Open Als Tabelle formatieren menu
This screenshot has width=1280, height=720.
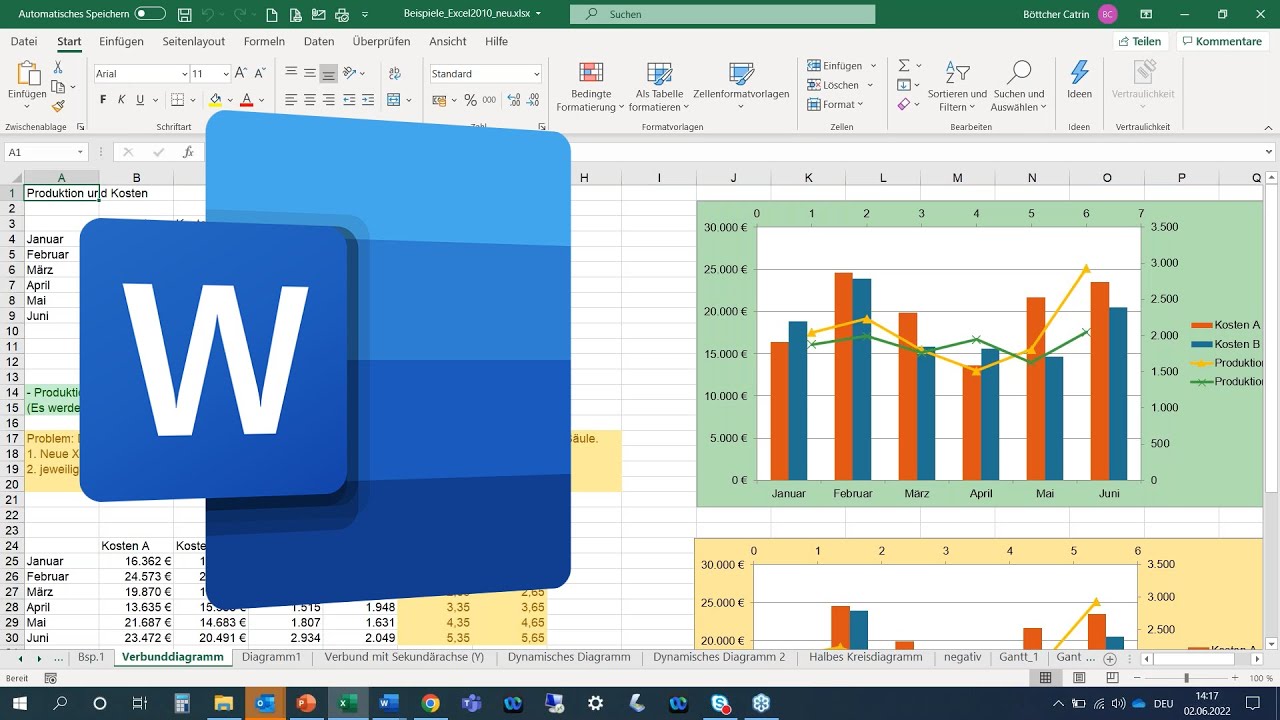coord(659,87)
